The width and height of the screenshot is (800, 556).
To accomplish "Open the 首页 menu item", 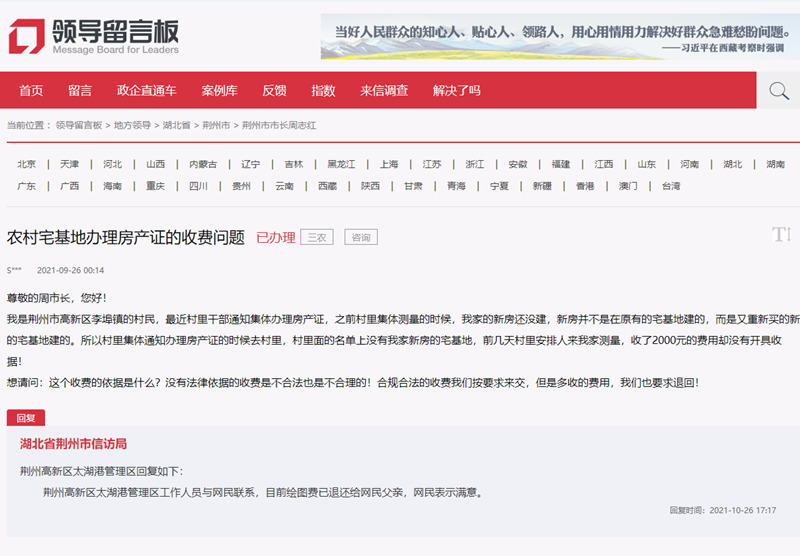I will coord(31,91).
